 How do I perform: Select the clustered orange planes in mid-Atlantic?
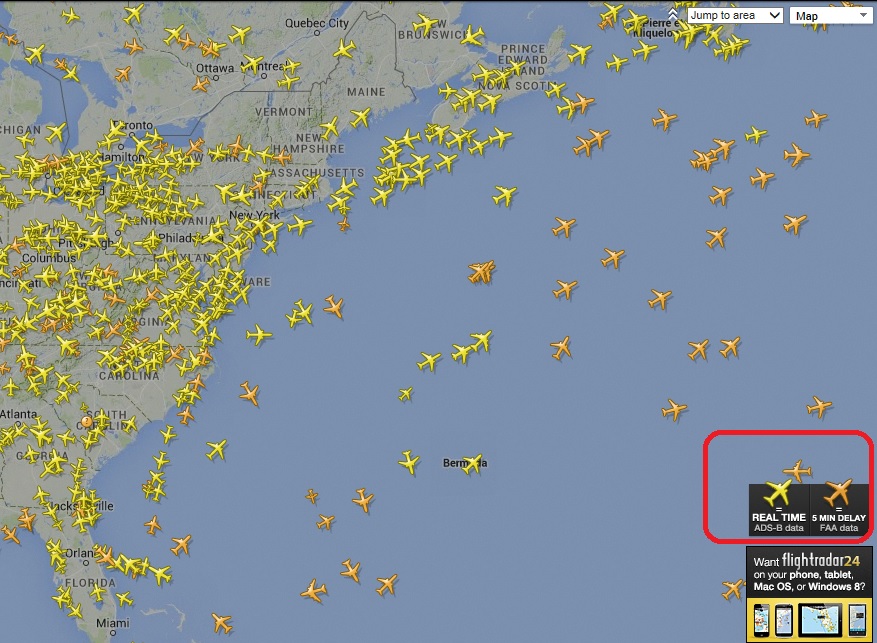click(x=481, y=272)
